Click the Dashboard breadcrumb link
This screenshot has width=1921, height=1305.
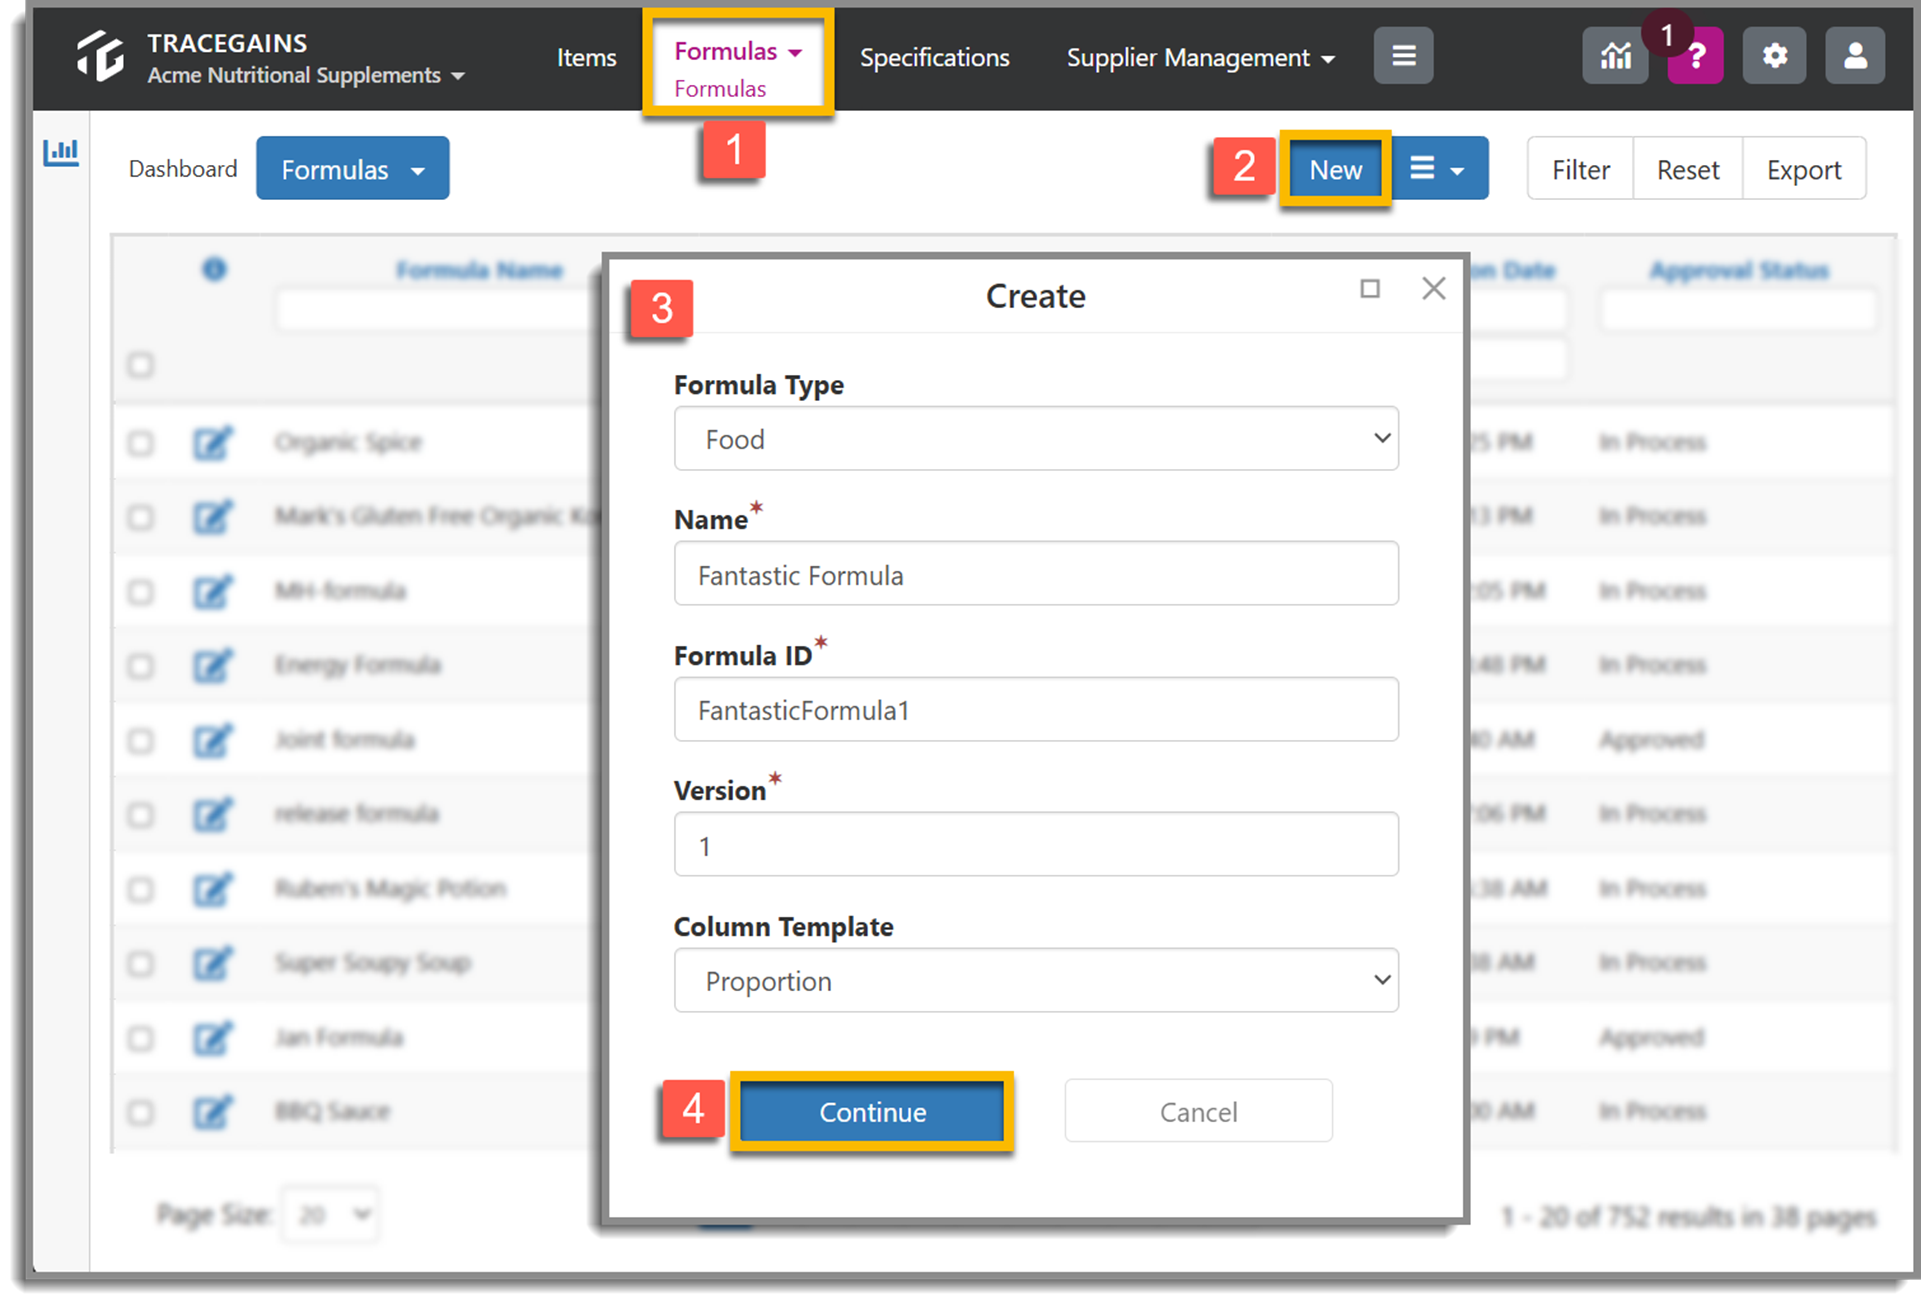pyautogui.click(x=183, y=169)
